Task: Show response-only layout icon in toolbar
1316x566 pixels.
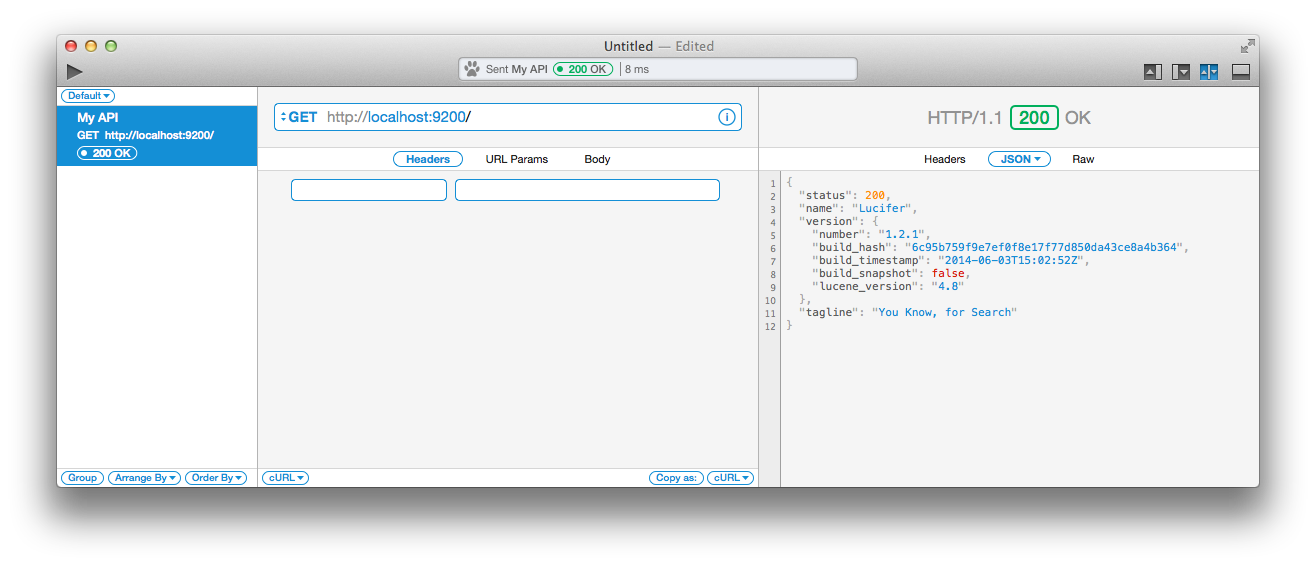Action: pos(1181,72)
